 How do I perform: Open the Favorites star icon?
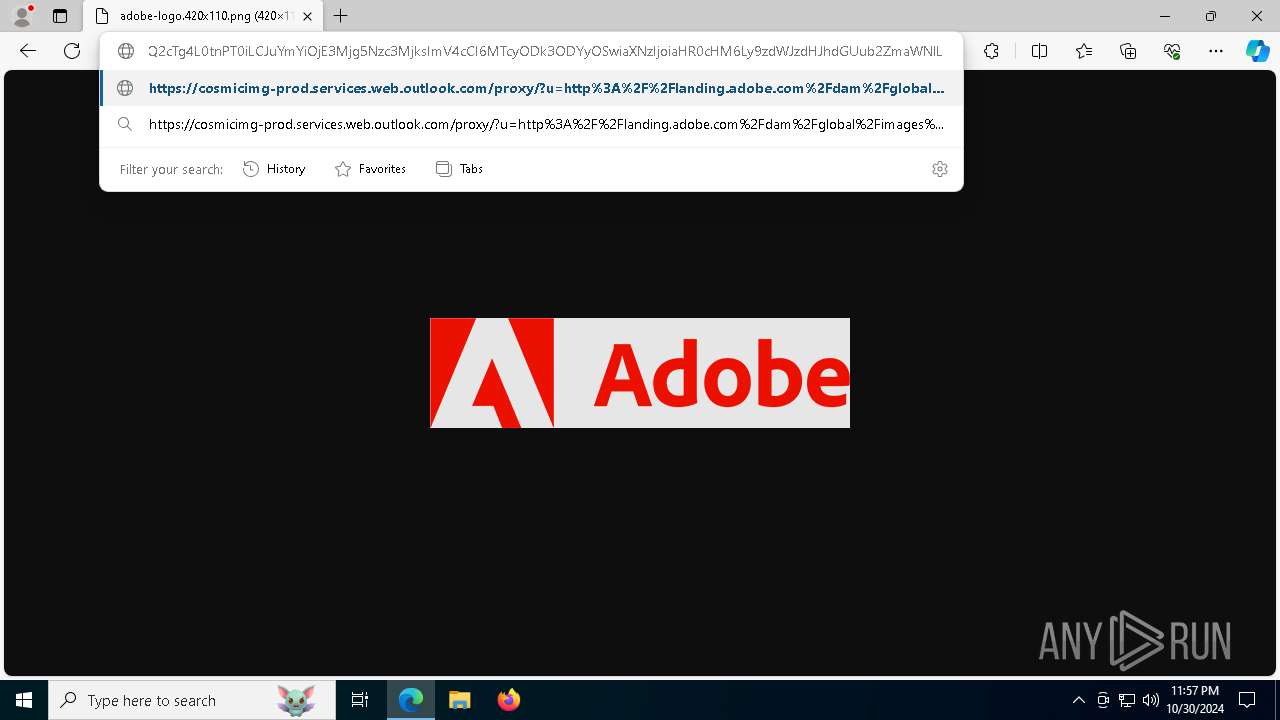pos(1084,51)
